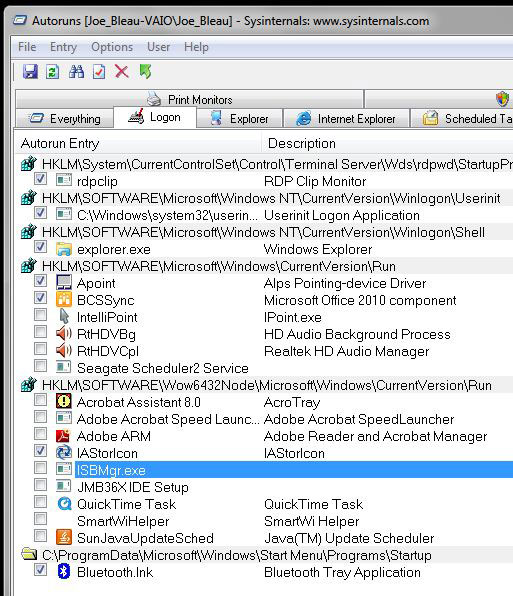The image size is (513, 596).
Task: Open the Options menu
Action: point(112,47)
